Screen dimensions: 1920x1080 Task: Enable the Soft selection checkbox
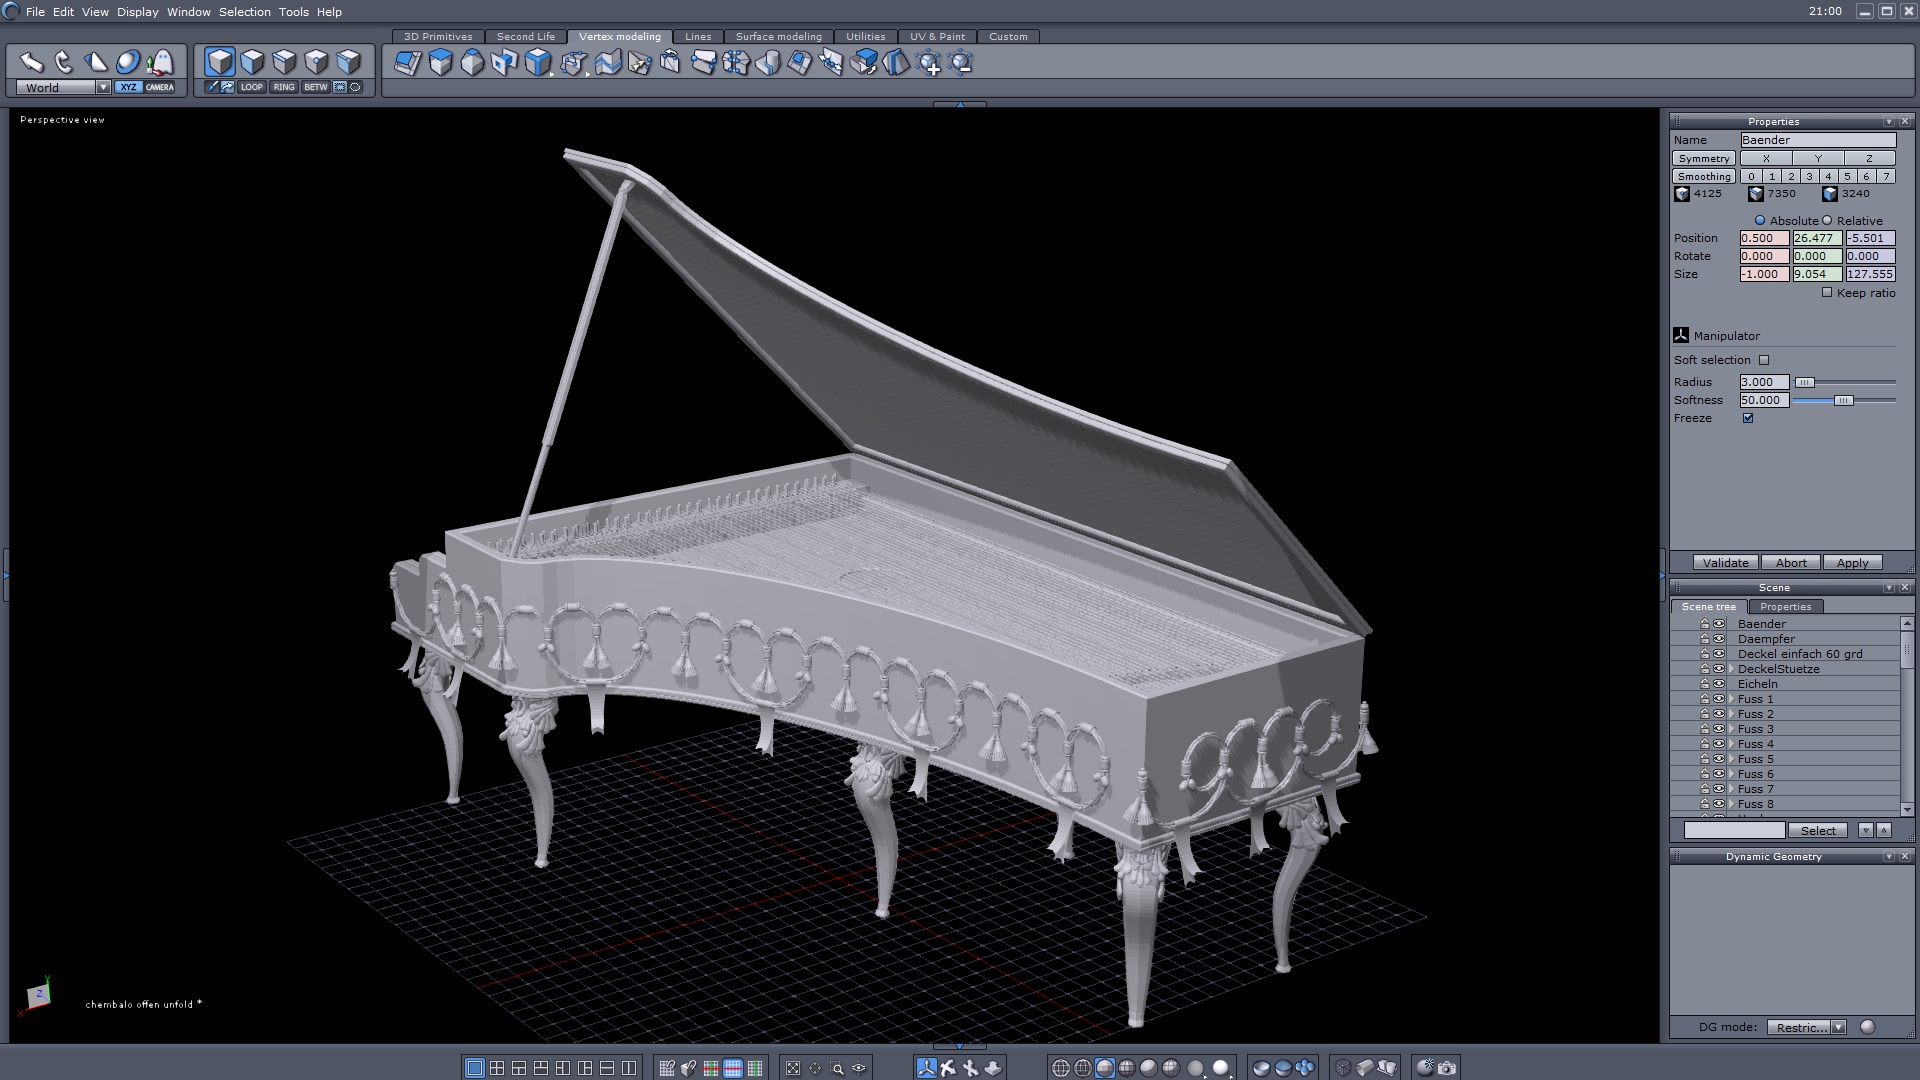point(1764,360)
